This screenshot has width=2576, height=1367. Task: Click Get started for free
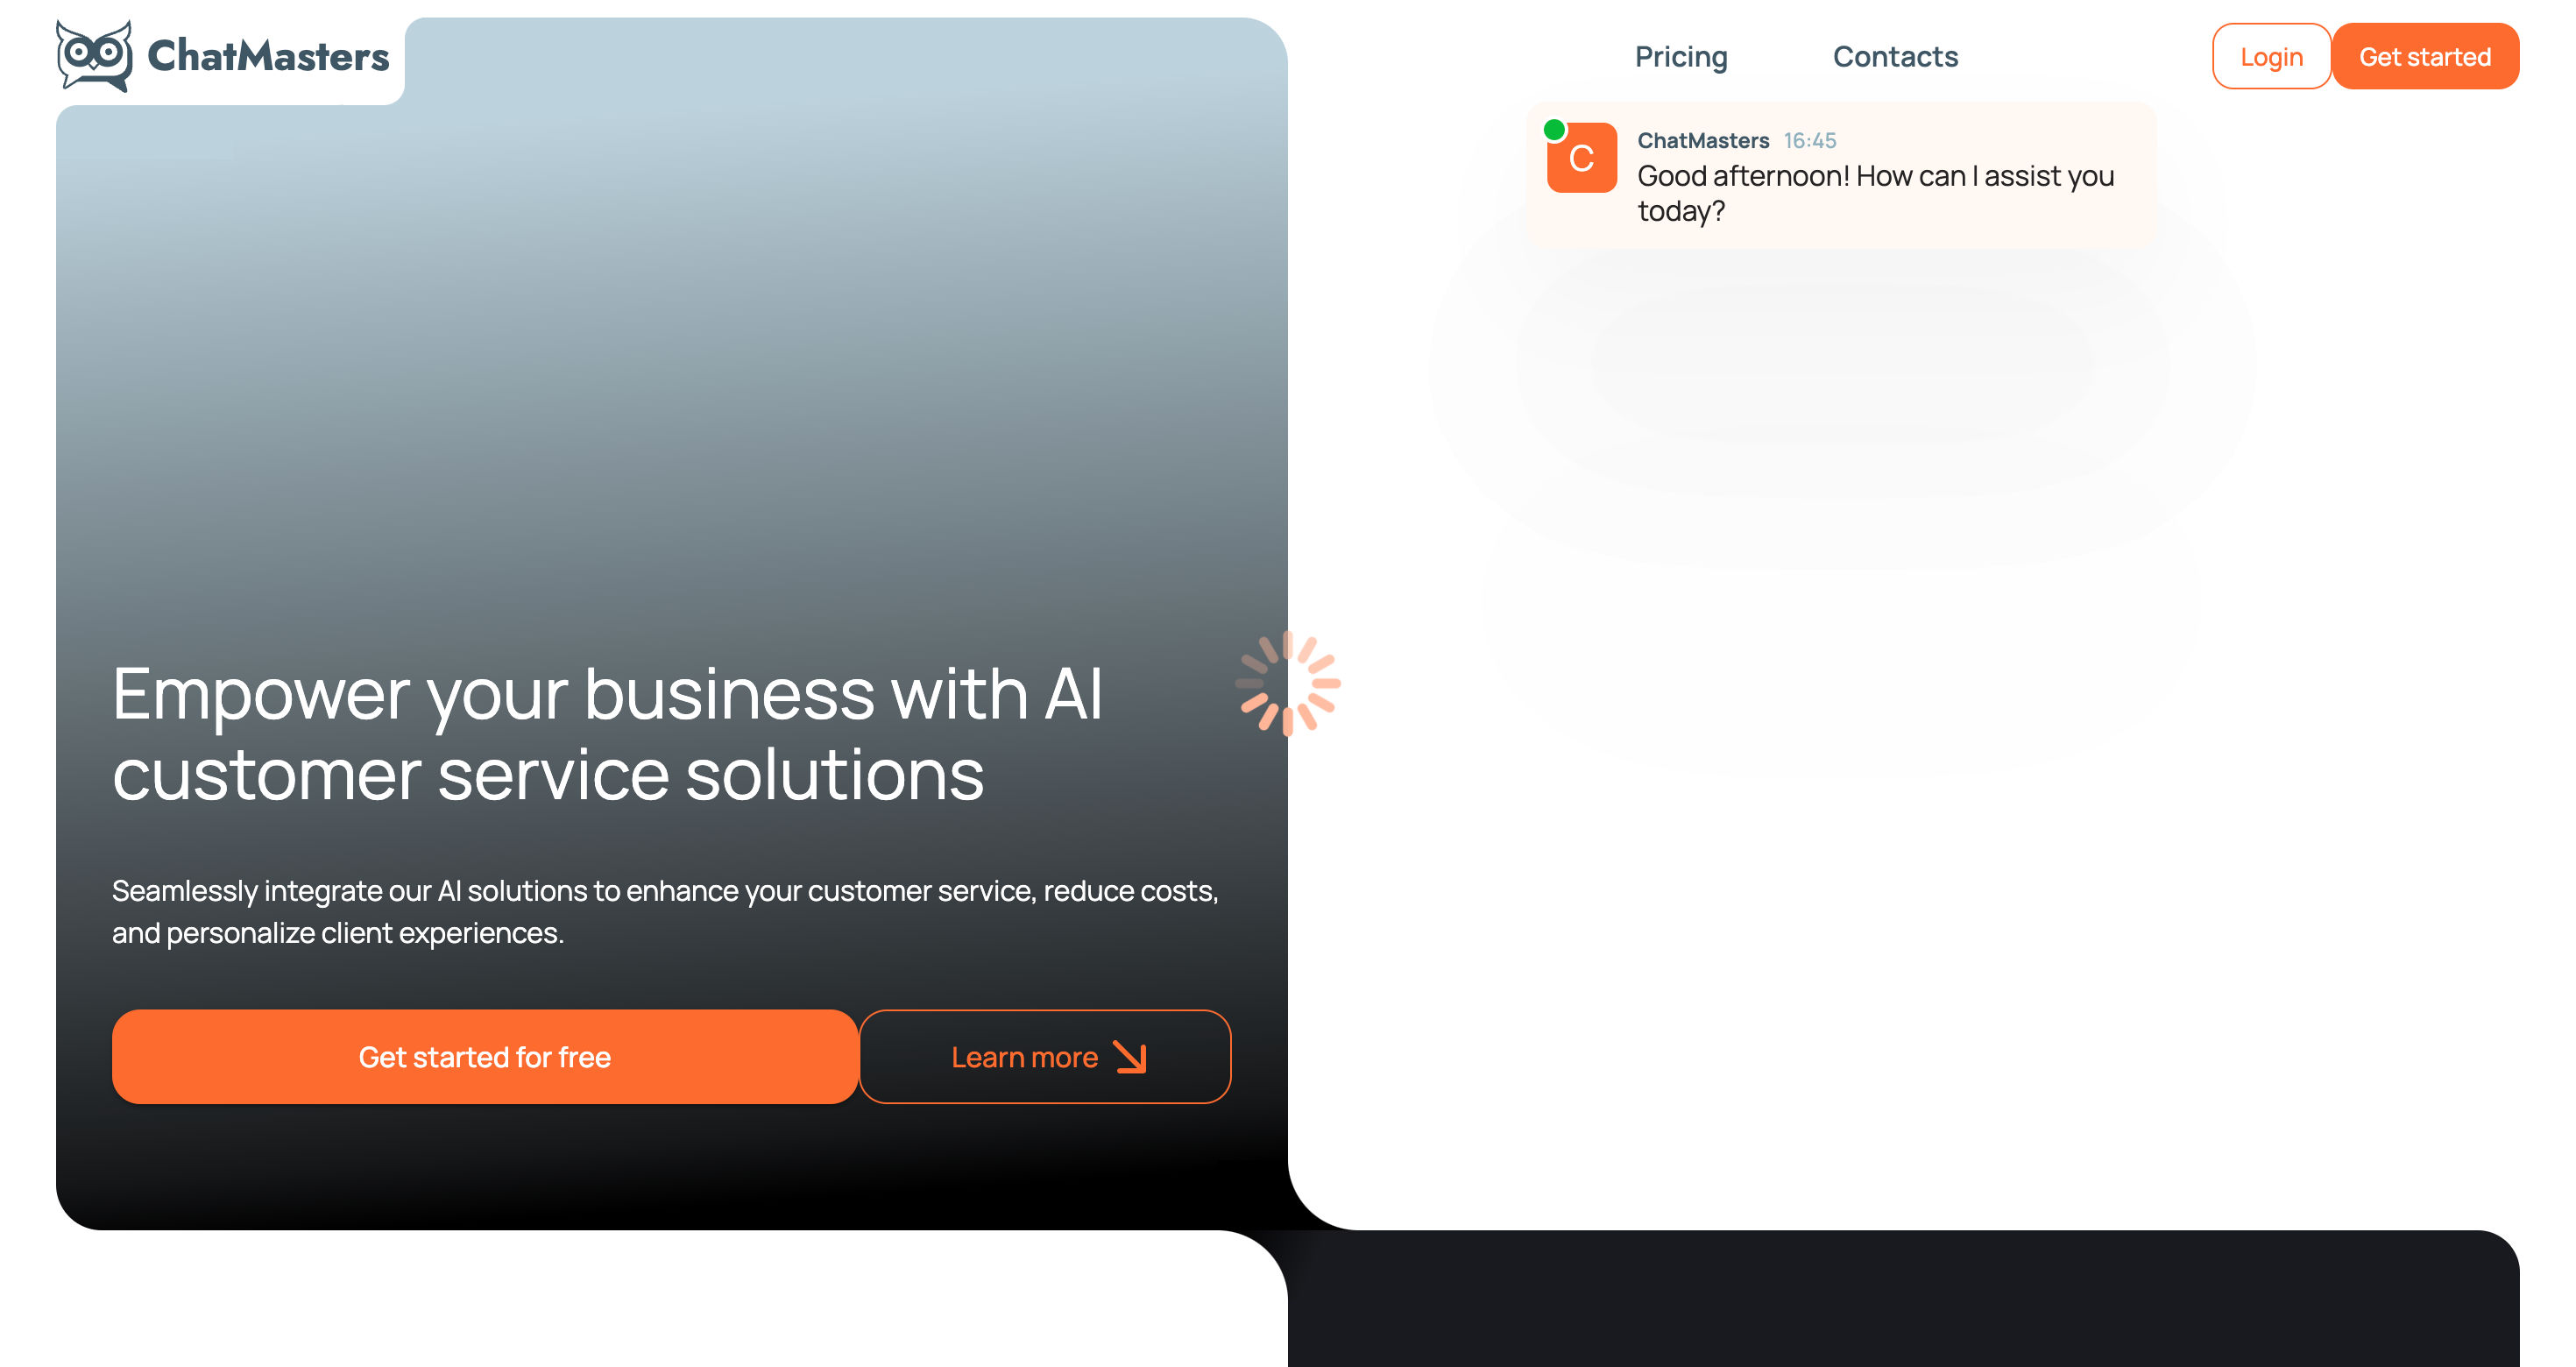pos(485,1056)
